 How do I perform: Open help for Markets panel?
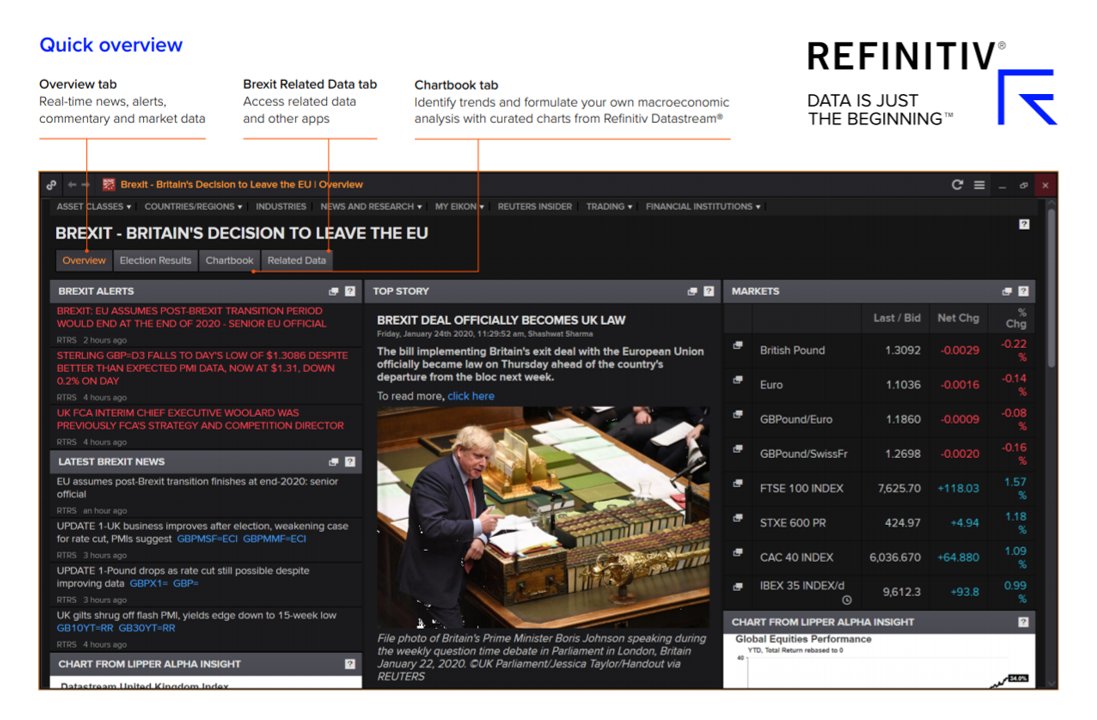pos(1024,291)
